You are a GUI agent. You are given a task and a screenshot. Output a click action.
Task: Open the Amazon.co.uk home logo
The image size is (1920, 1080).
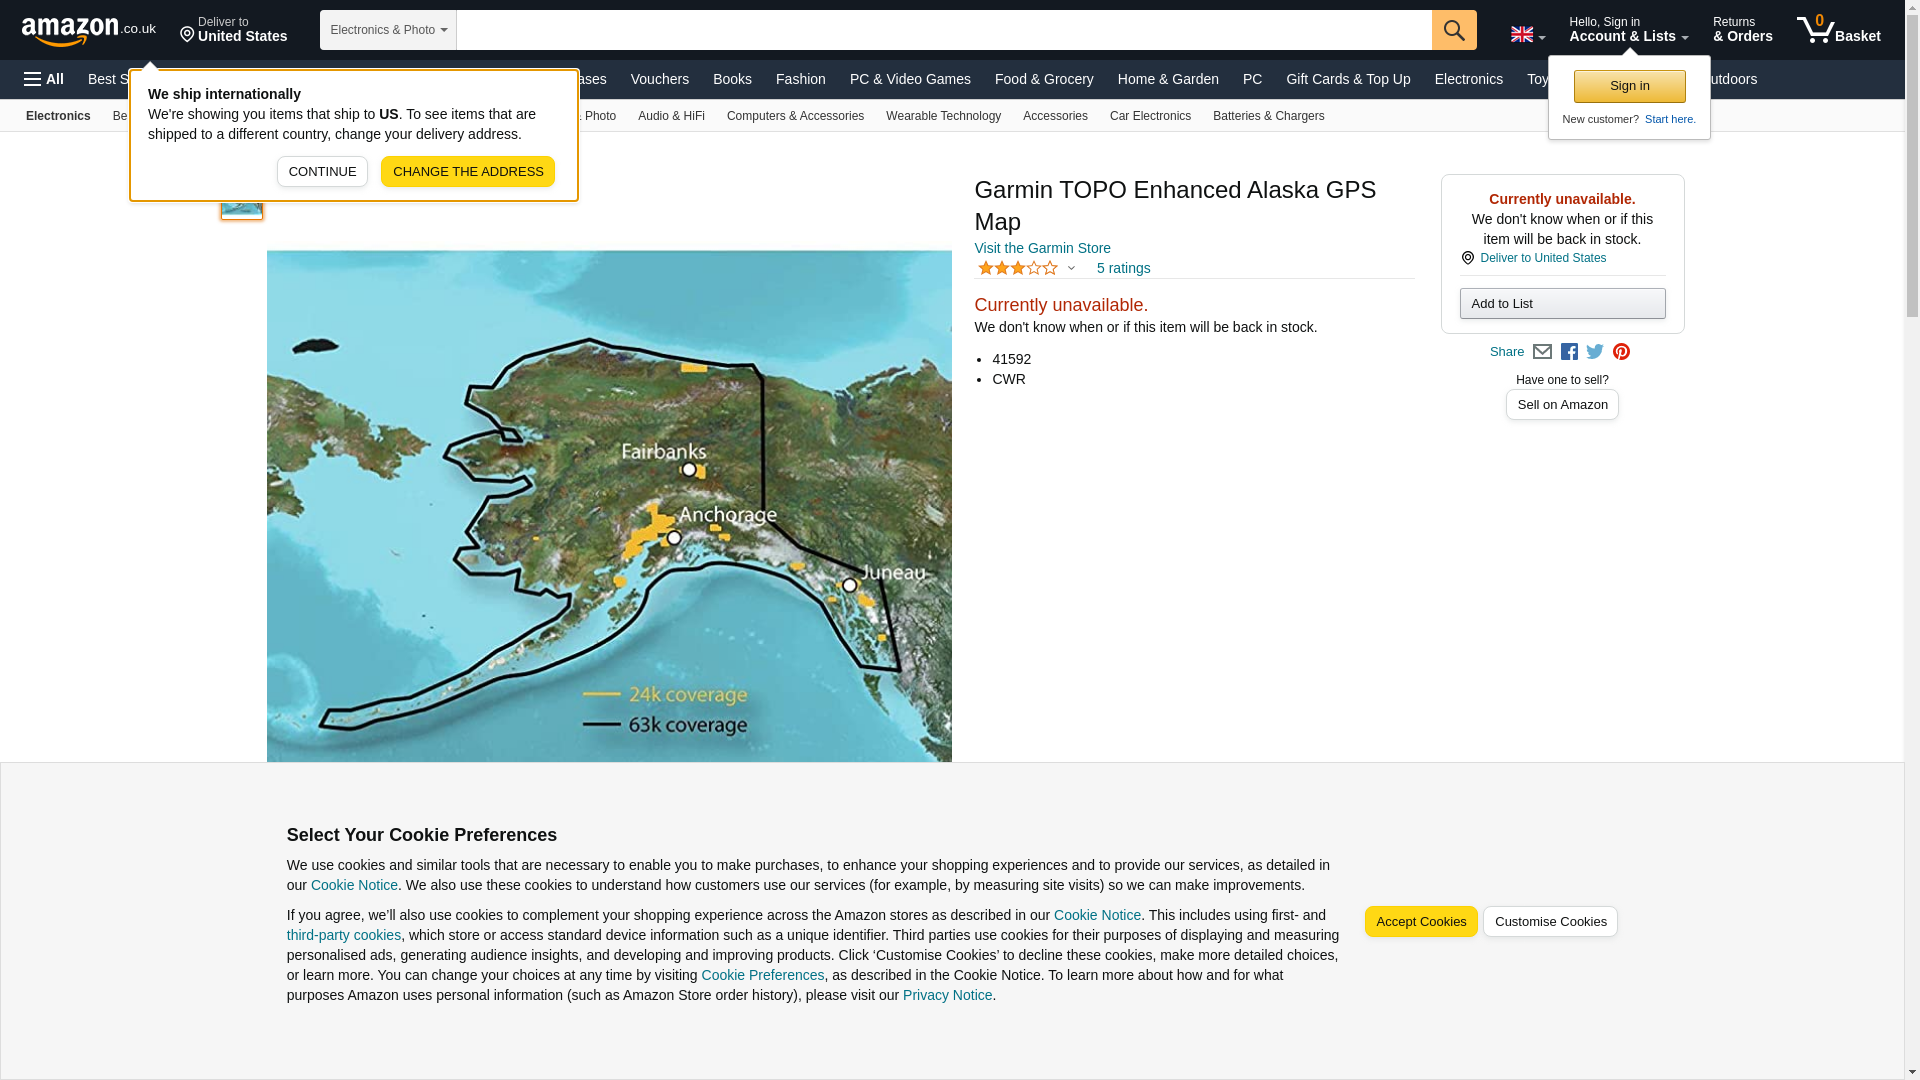[x=88, y=30]
